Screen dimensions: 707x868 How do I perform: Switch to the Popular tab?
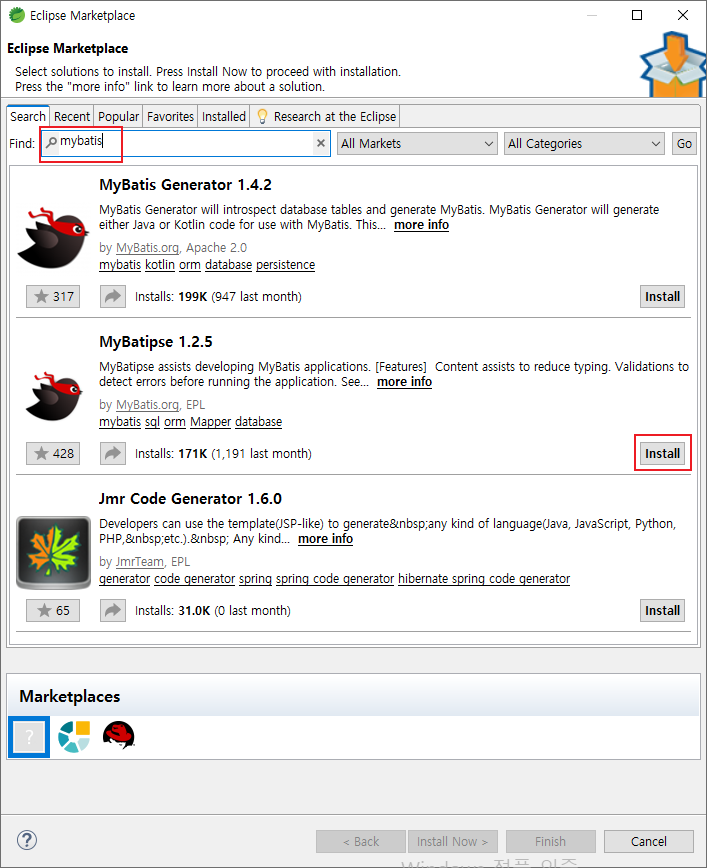(118, 116)
